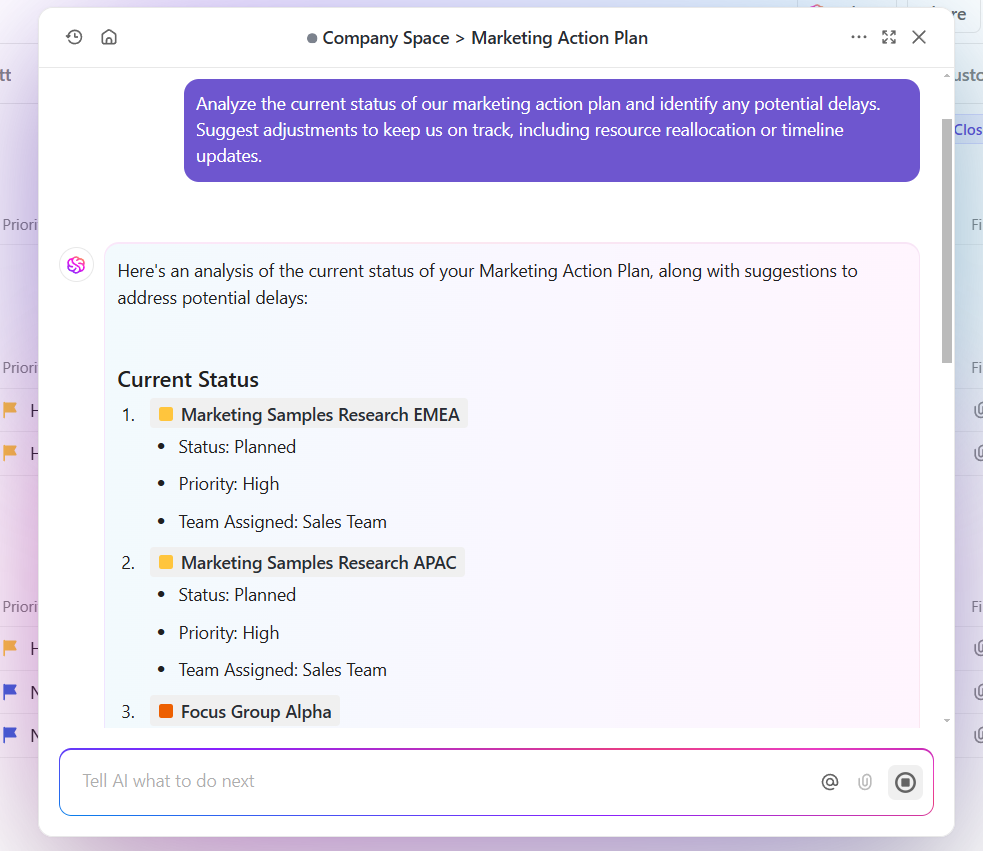
Task: Click the @ mention icon
Action: [x=829, y=782]
